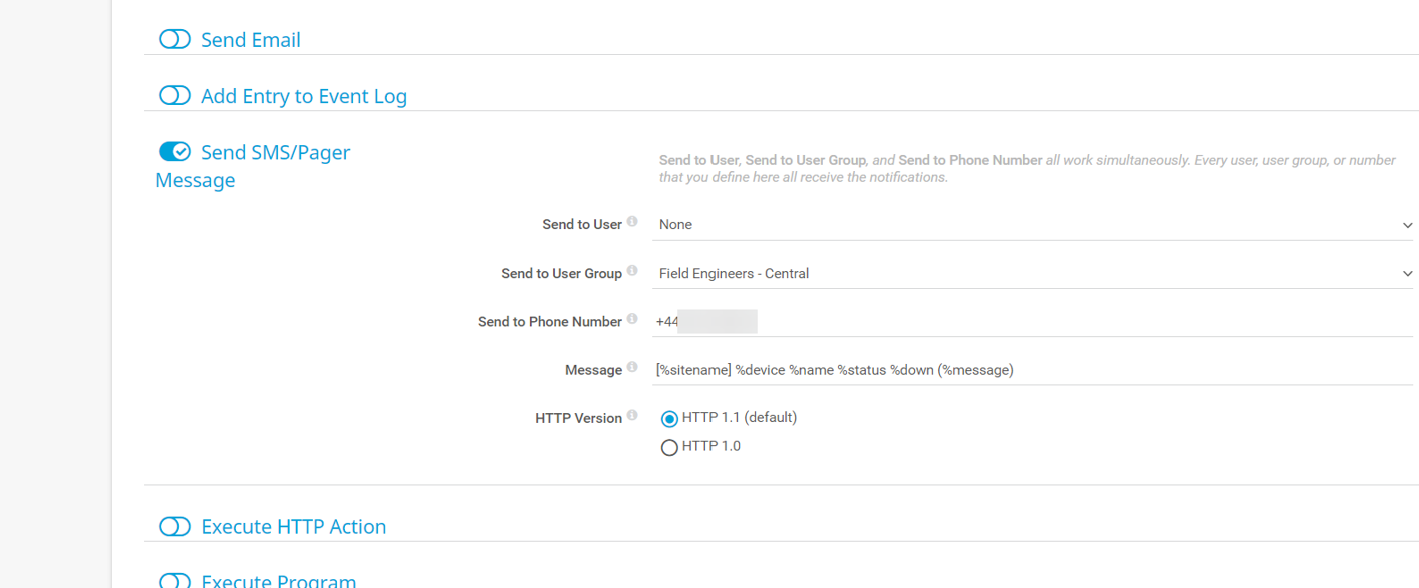The width and height of the screenshot is (1419, 588).
Task: Click the chevron on Send to User Group dropdown
Action: (1406, 273)
